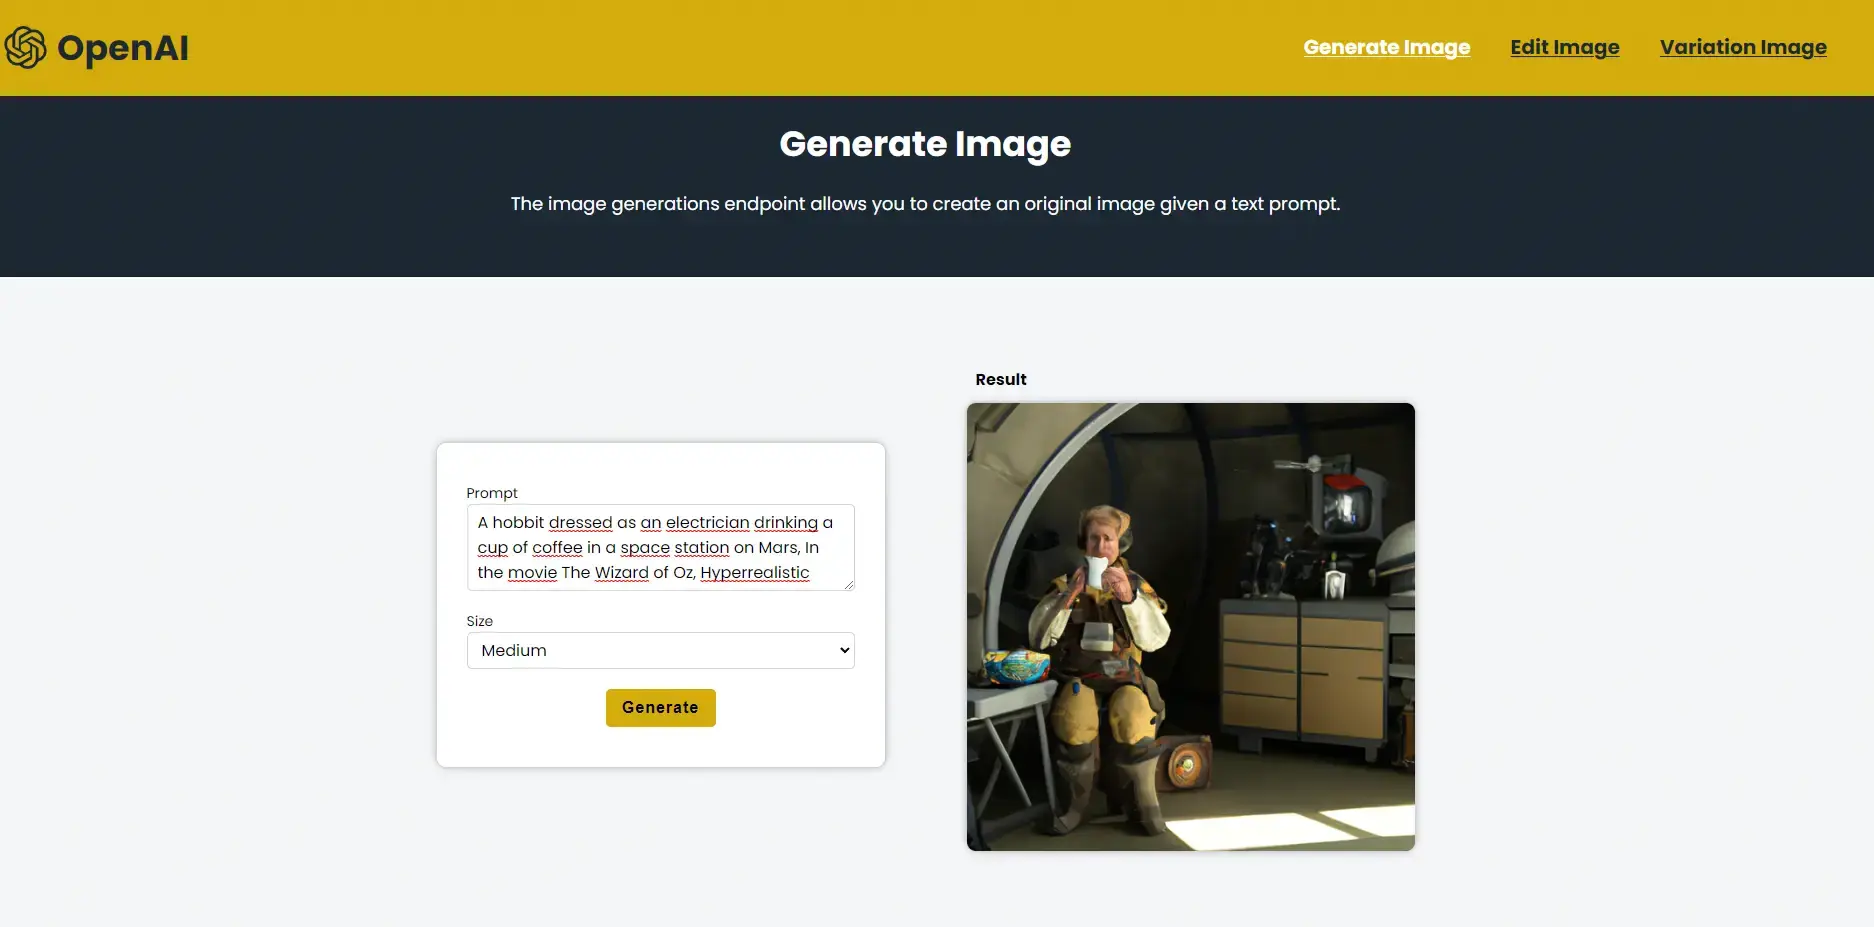Open the Variation Image page
The height and width of the screenshot is (927, 1874).
[1743, 47]
